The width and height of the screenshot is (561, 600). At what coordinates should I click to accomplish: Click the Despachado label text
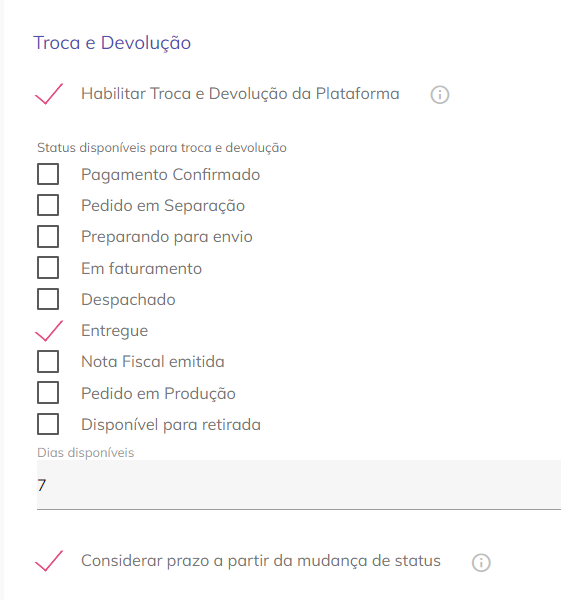click(x=128, y=300)
